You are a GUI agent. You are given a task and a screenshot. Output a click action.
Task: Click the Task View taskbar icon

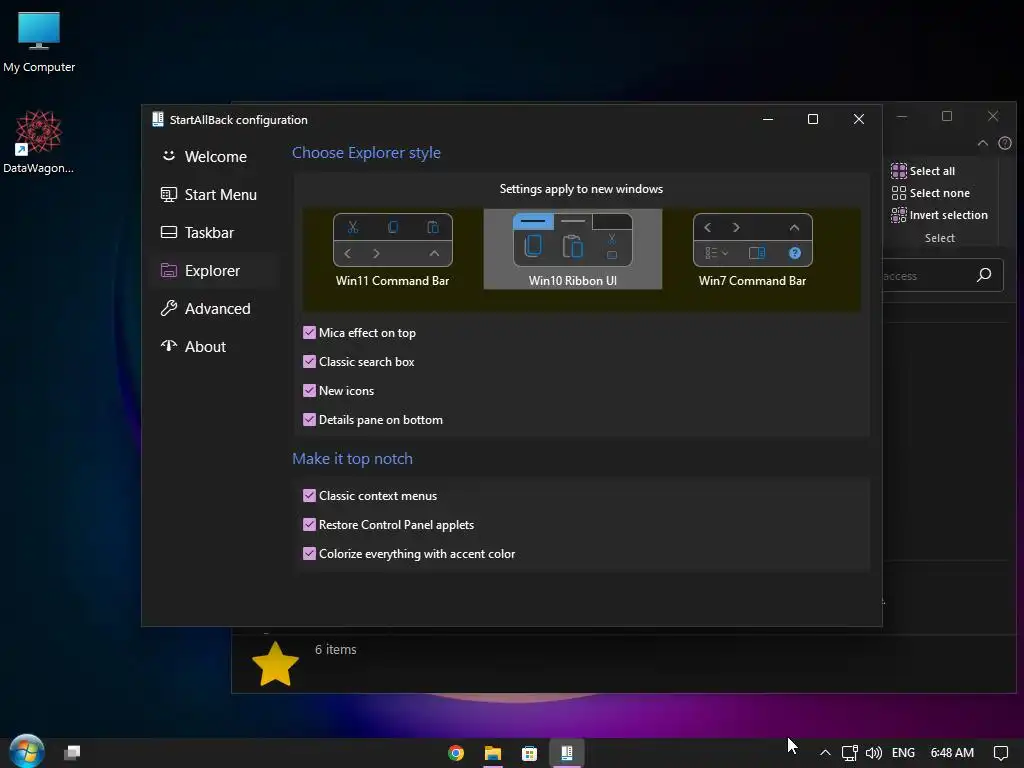click(72, 753)
